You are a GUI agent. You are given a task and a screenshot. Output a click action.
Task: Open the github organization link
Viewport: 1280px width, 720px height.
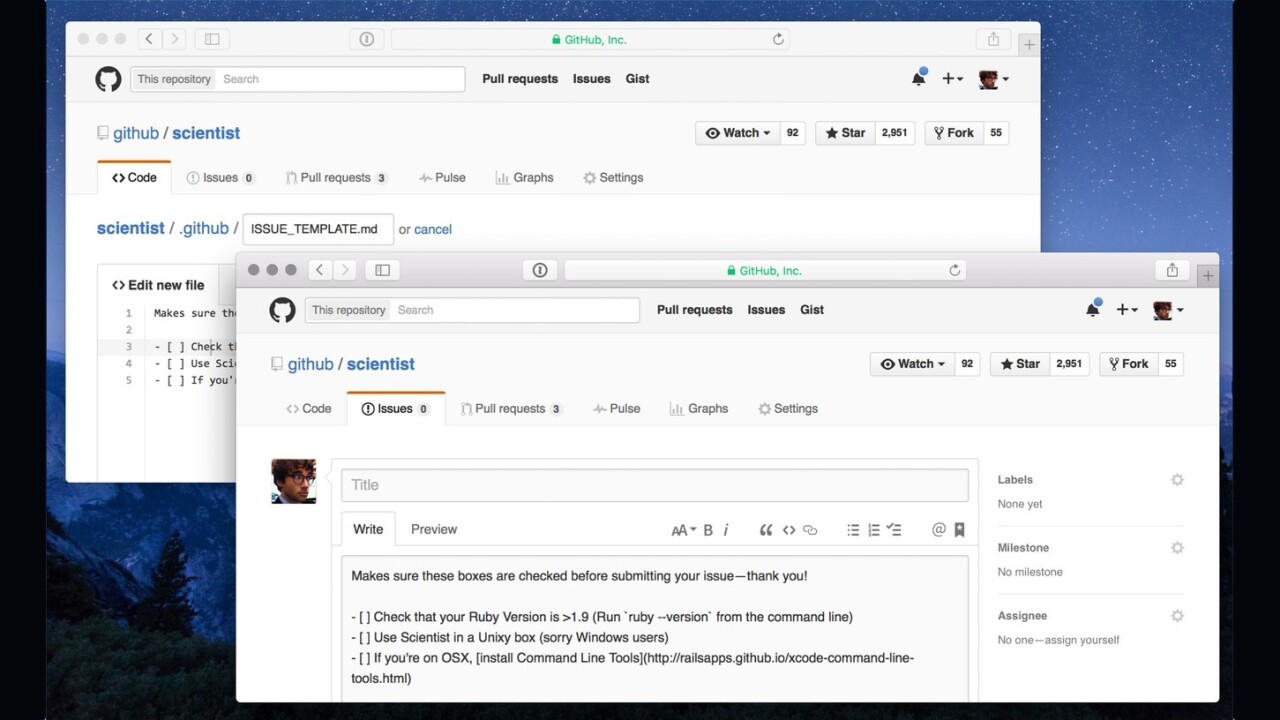point(310,364)
